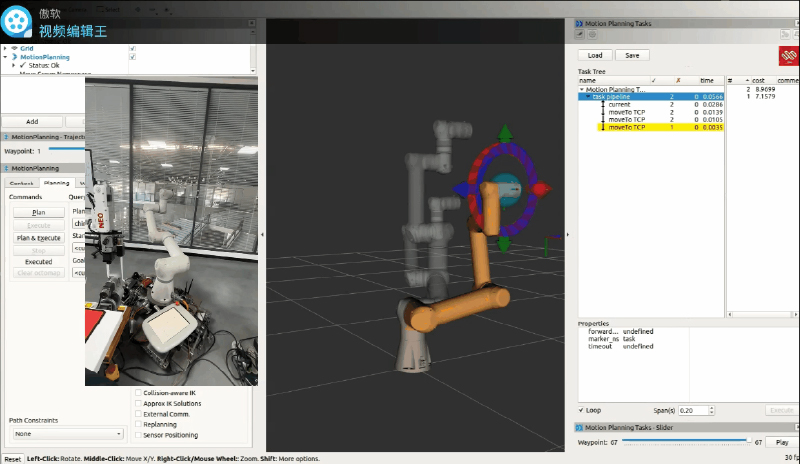The image size is (800, 464).
Task: Open the Path Constraints dropdown
Action: coord(68,433)
